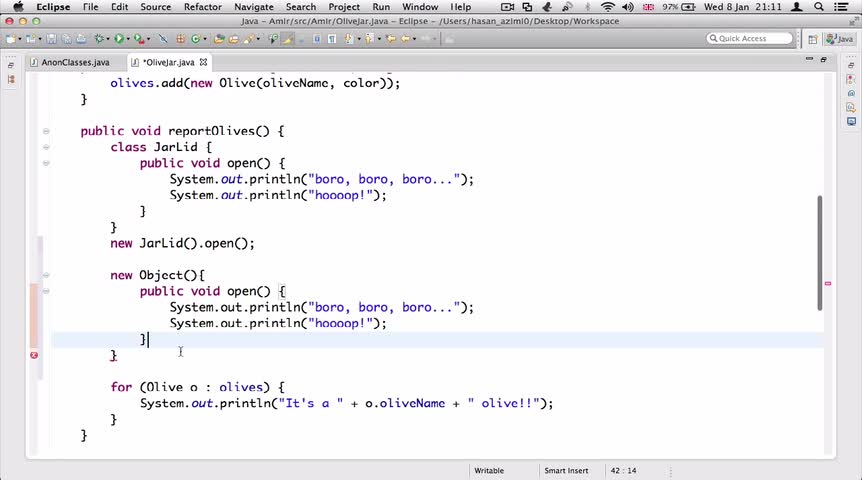Screen dimensions: 862x480
Task: Click the Back navigation arrow icon
Action: point(406,39)
